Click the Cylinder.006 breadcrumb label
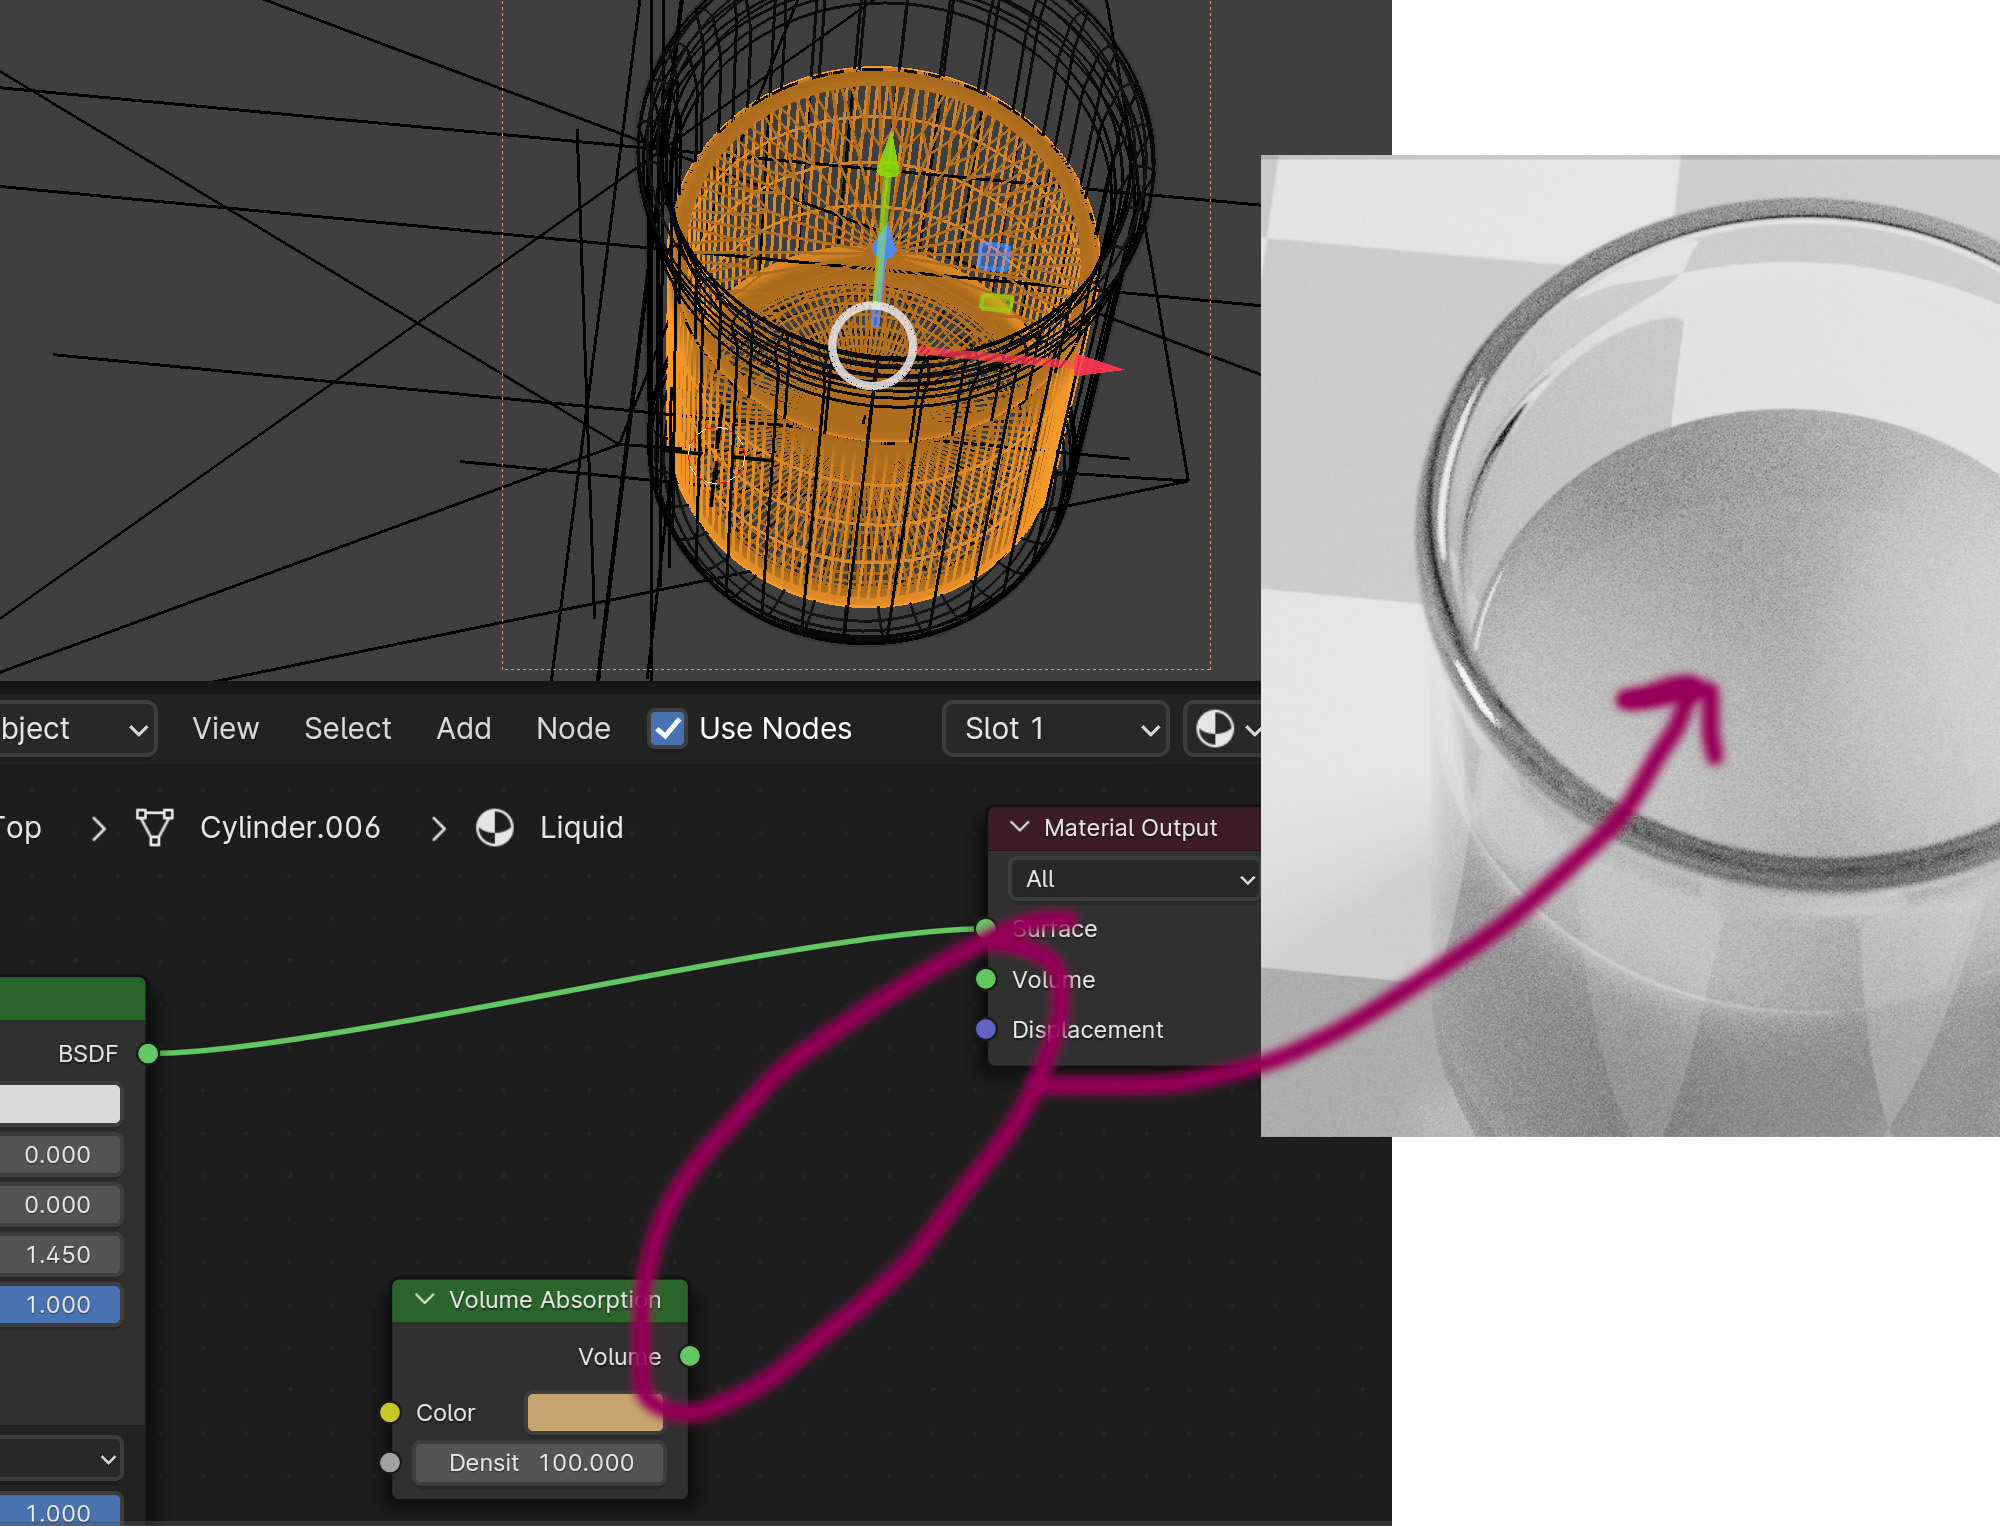Screen dimensions: 2000x1526 pos(290,828)
